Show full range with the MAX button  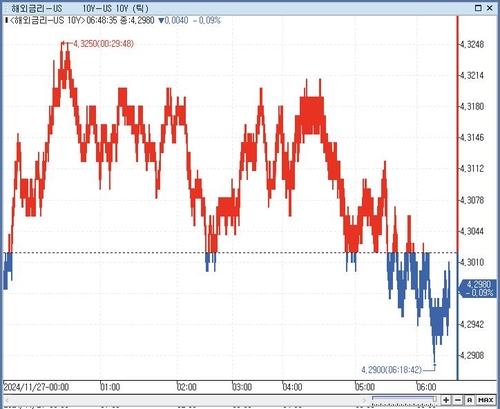[x=486, y=400]
